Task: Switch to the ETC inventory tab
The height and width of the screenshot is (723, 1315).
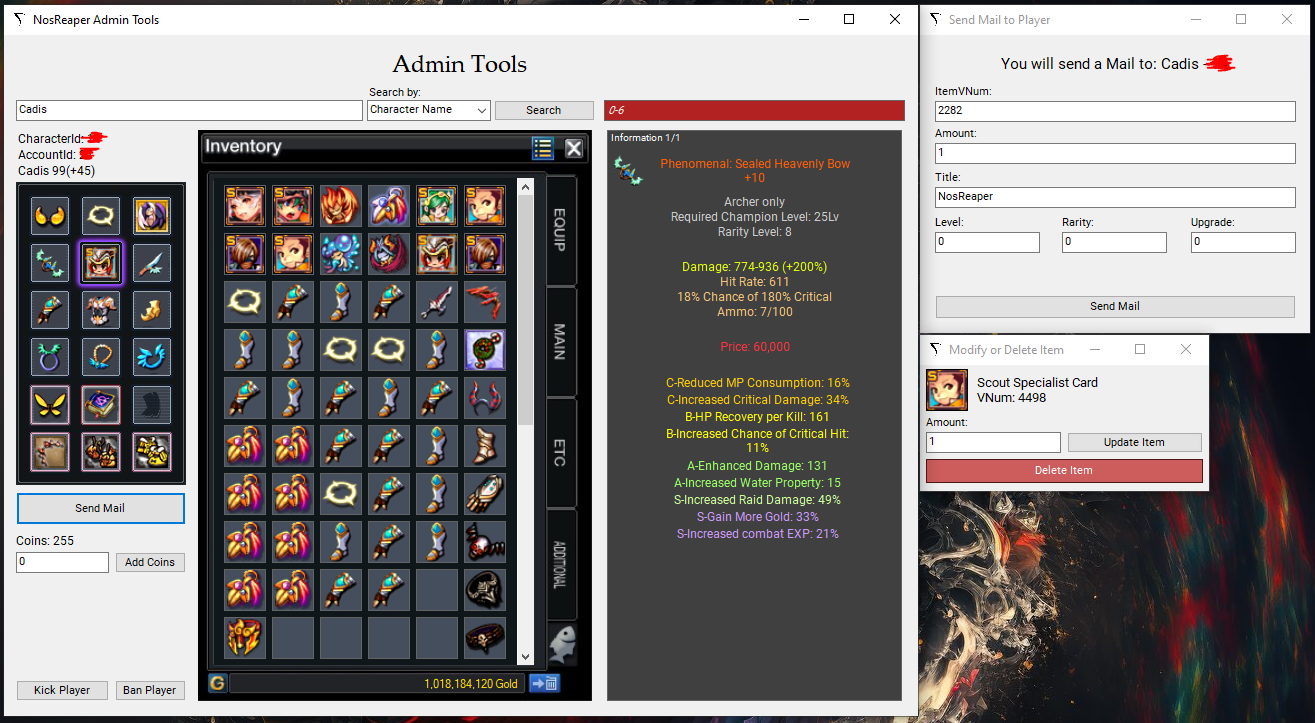Action: pos(561,452)
